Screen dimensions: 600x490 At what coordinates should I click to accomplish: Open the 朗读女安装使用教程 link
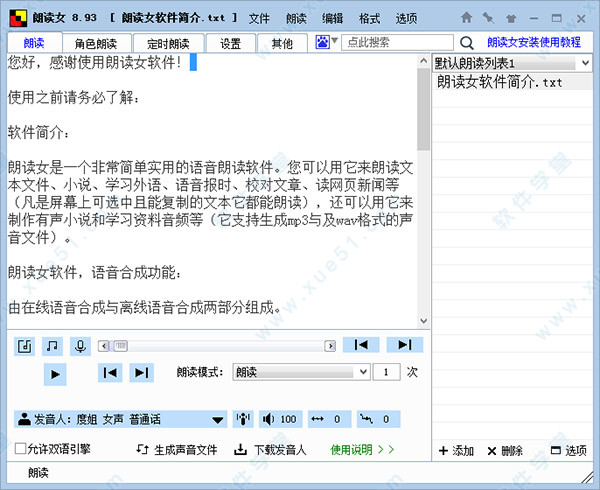pos(534,43)
